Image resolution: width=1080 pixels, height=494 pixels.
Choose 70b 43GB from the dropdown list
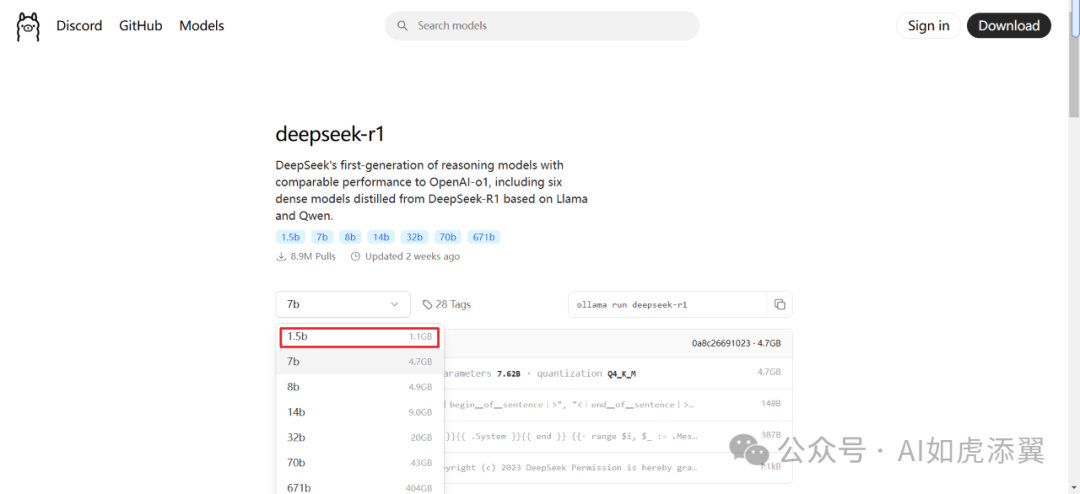(360, 462)
